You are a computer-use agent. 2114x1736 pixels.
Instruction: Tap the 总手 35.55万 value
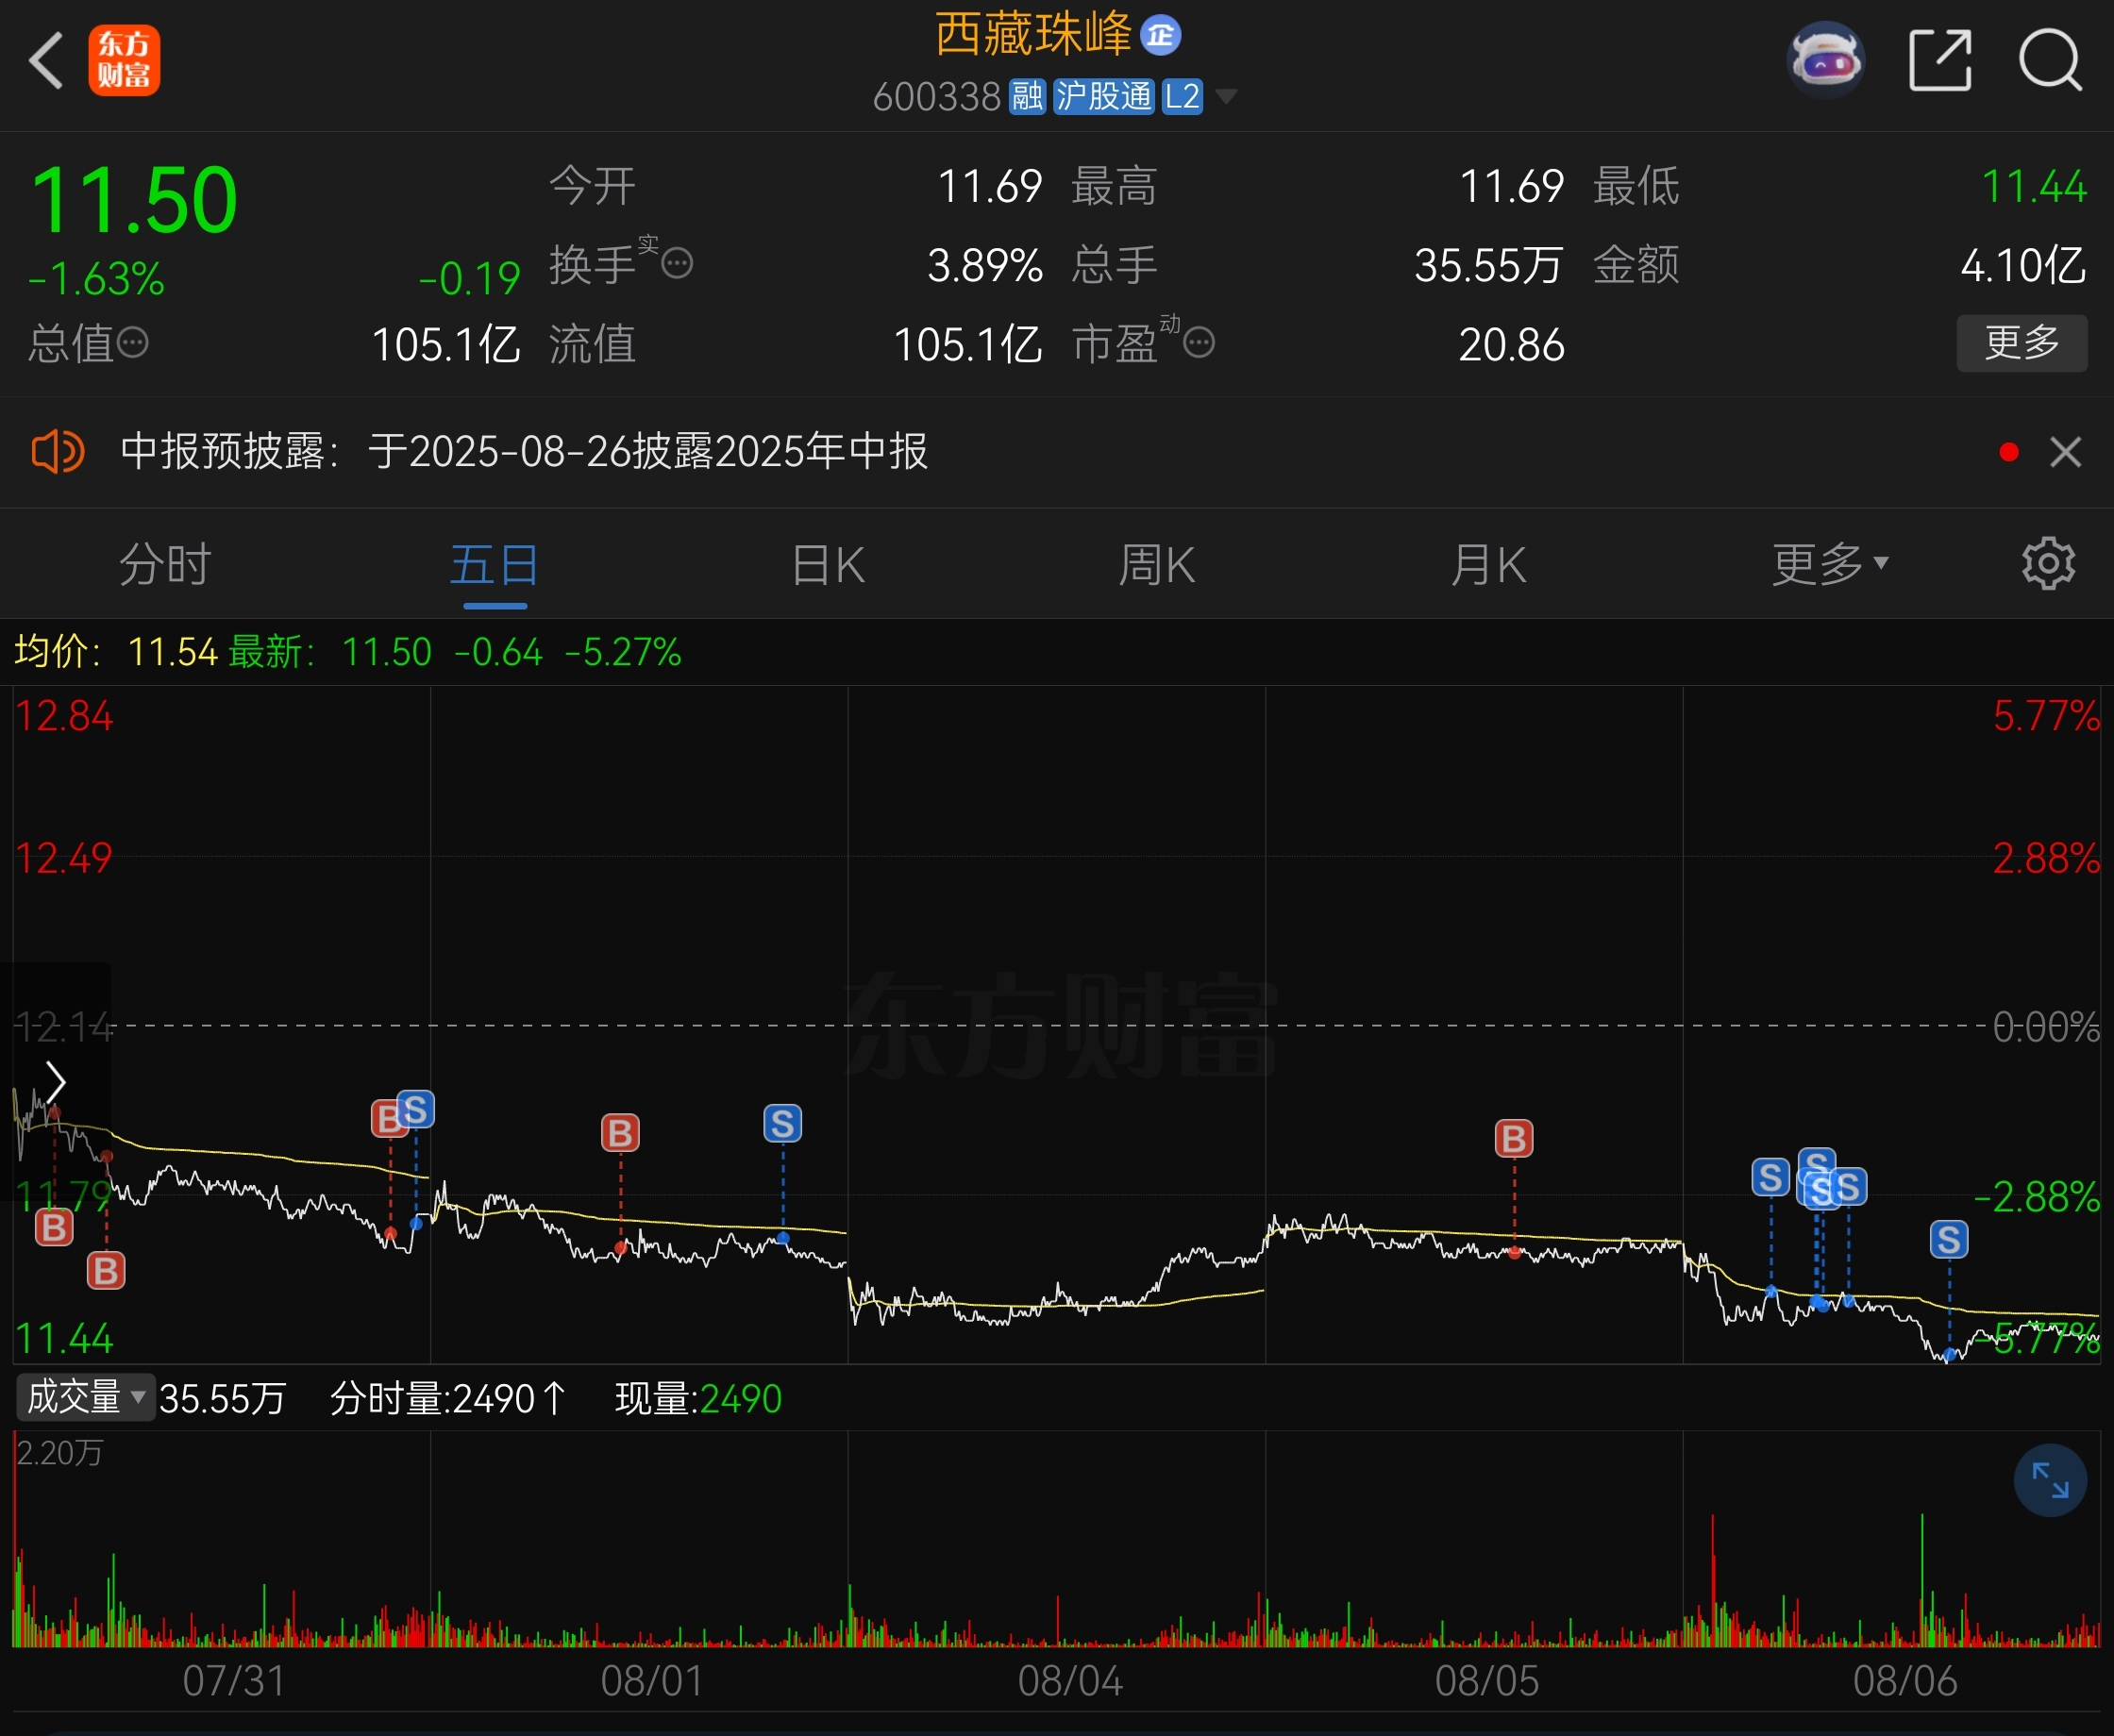pos(1488,265)
